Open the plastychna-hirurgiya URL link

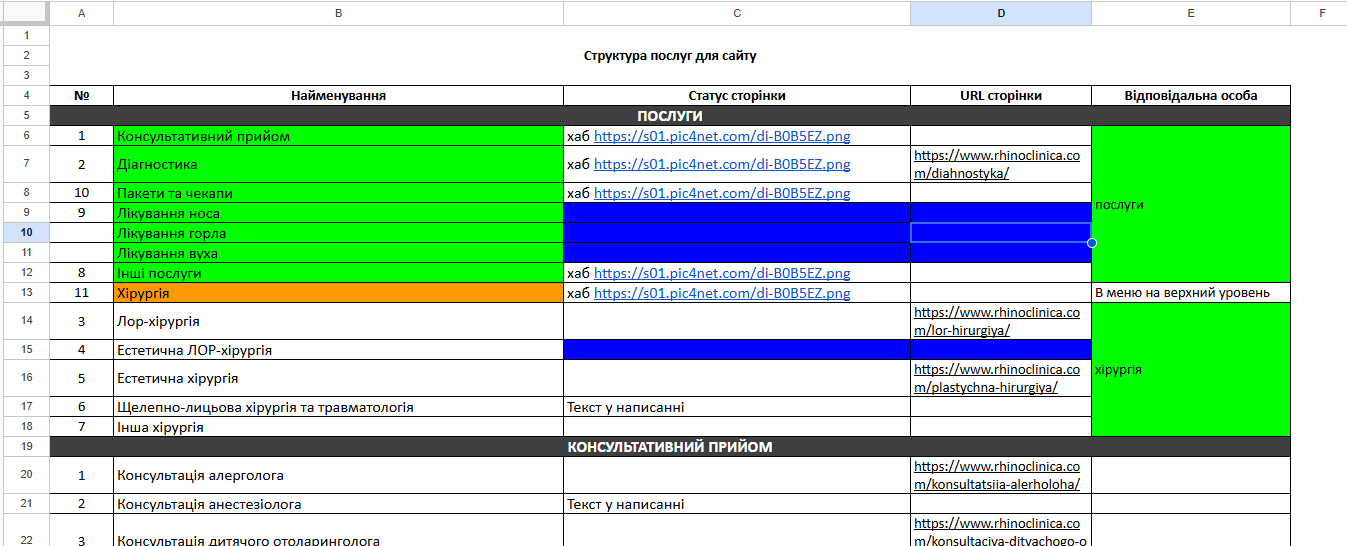point(997,378)
